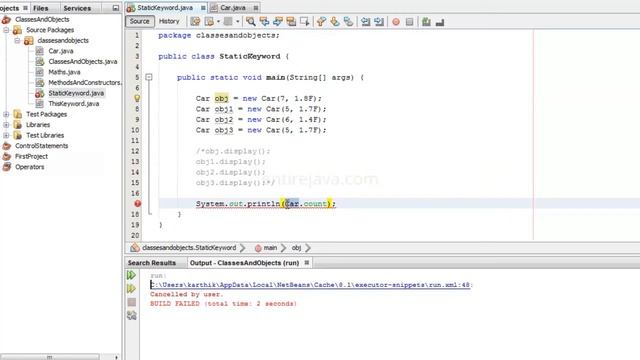Screen dimensions: 640x360
Task: Stop the running build grey square
Action: point(131,302)
